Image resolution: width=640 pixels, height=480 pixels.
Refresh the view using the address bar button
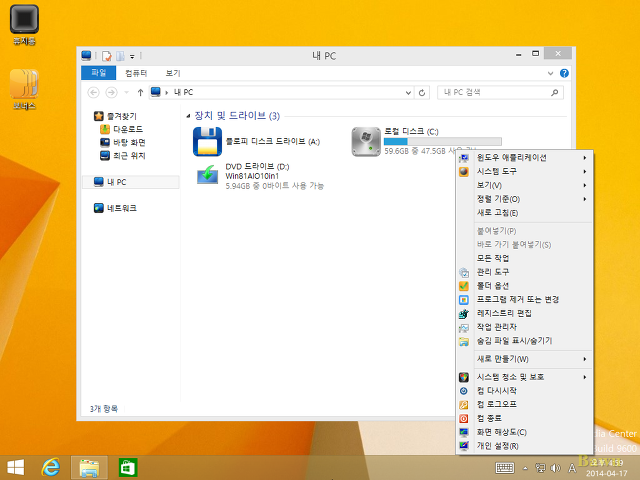click(422, 93)
